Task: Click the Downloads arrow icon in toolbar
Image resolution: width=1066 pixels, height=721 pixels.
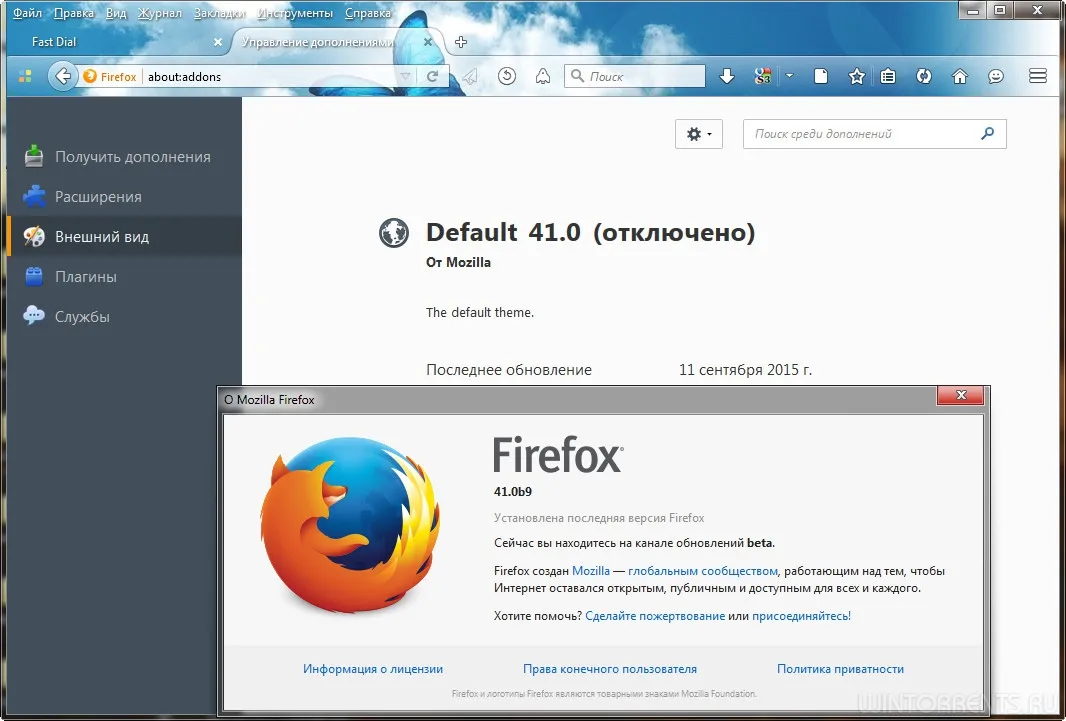Action: pos(727,76)
